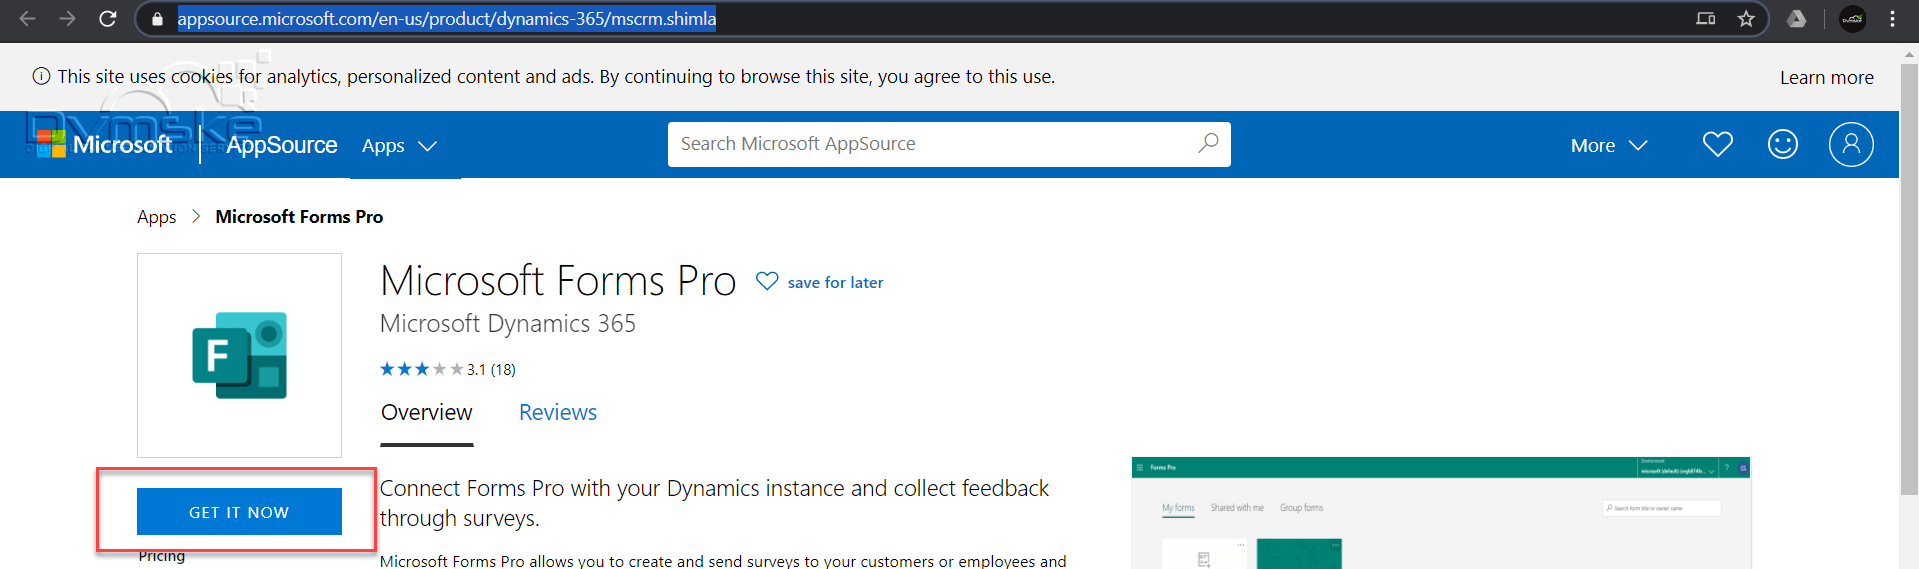Open the Chrome profile avatar
The height and width of the screenshot is (569, 1919).
pyautogui.click(x=1853, y=19)
